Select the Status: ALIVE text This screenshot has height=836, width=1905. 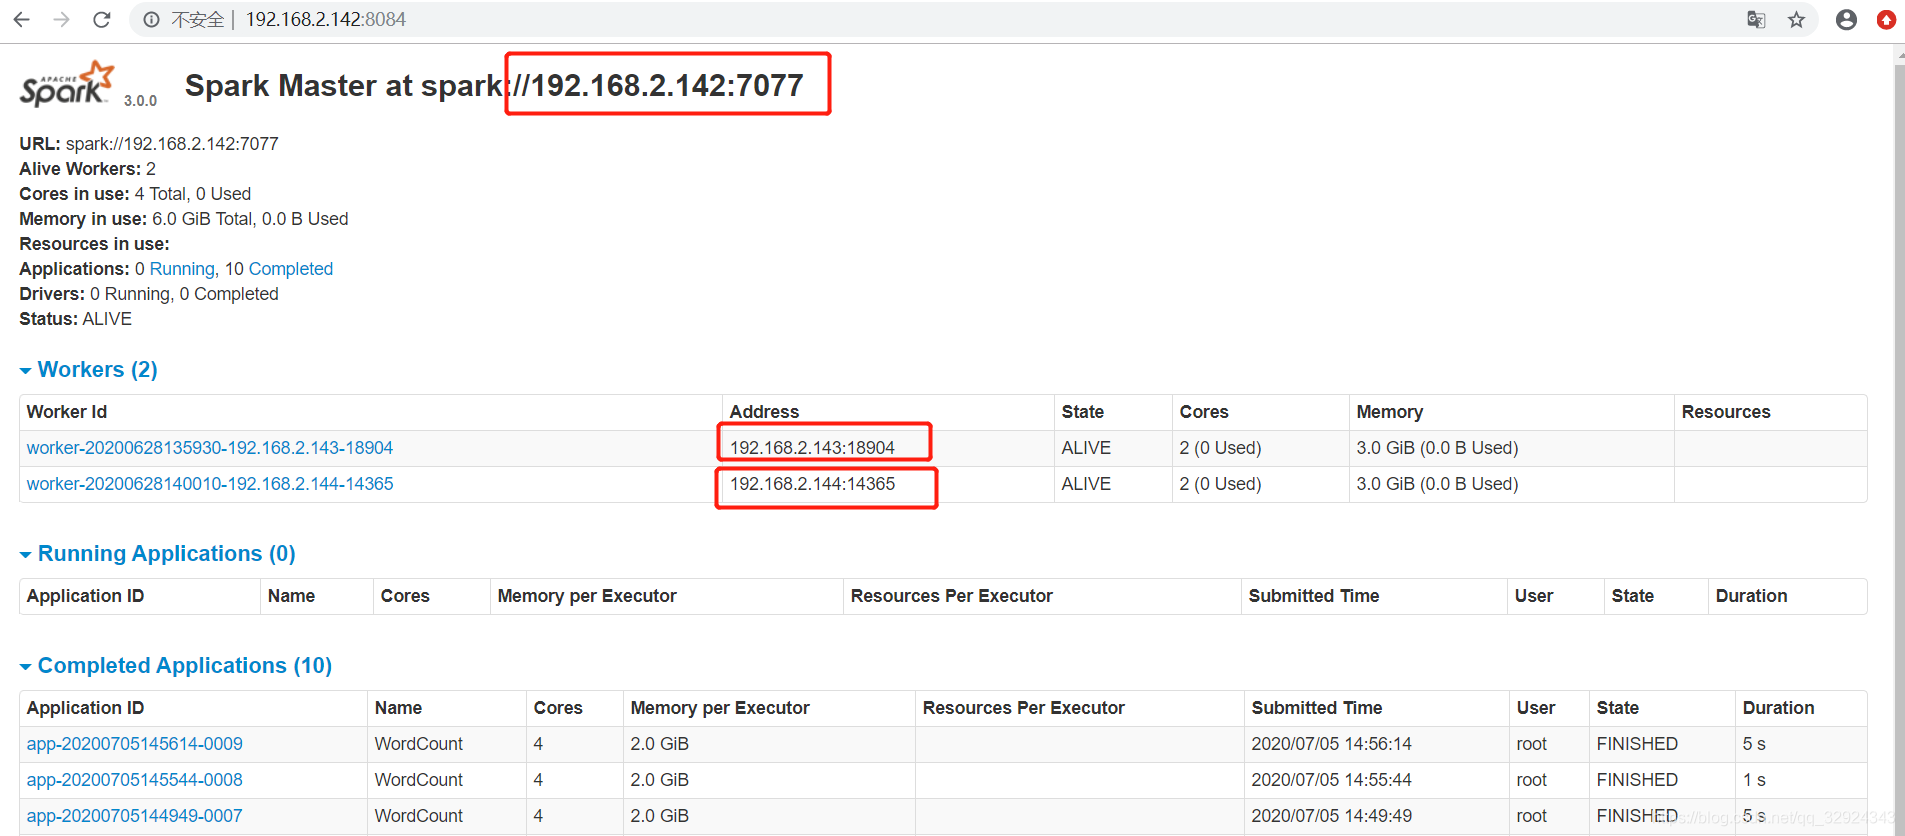click(76, 319)
